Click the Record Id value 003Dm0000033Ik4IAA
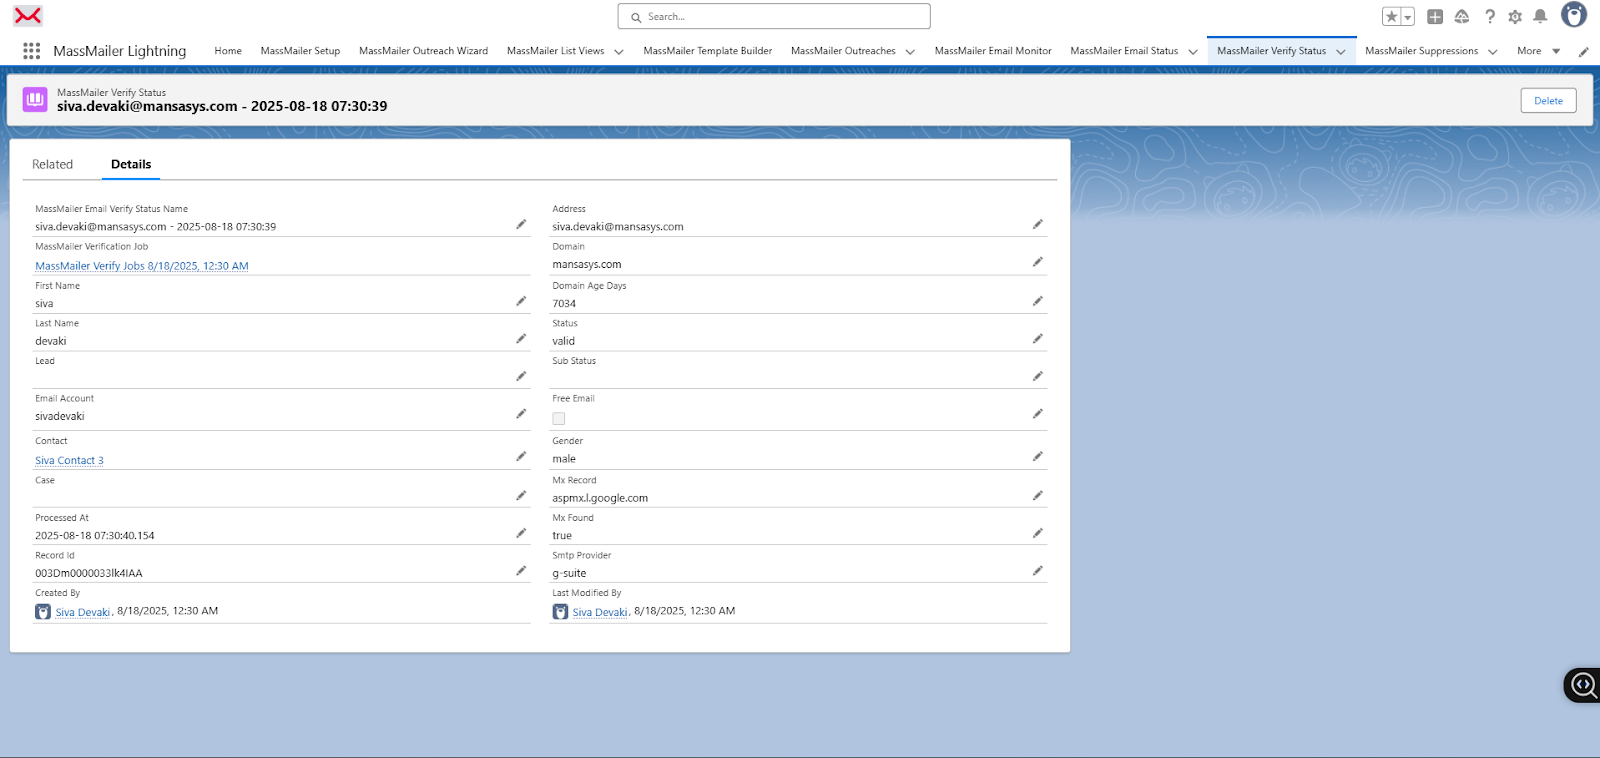This screenshot has height=758, width=1600. tap(89, 574)
